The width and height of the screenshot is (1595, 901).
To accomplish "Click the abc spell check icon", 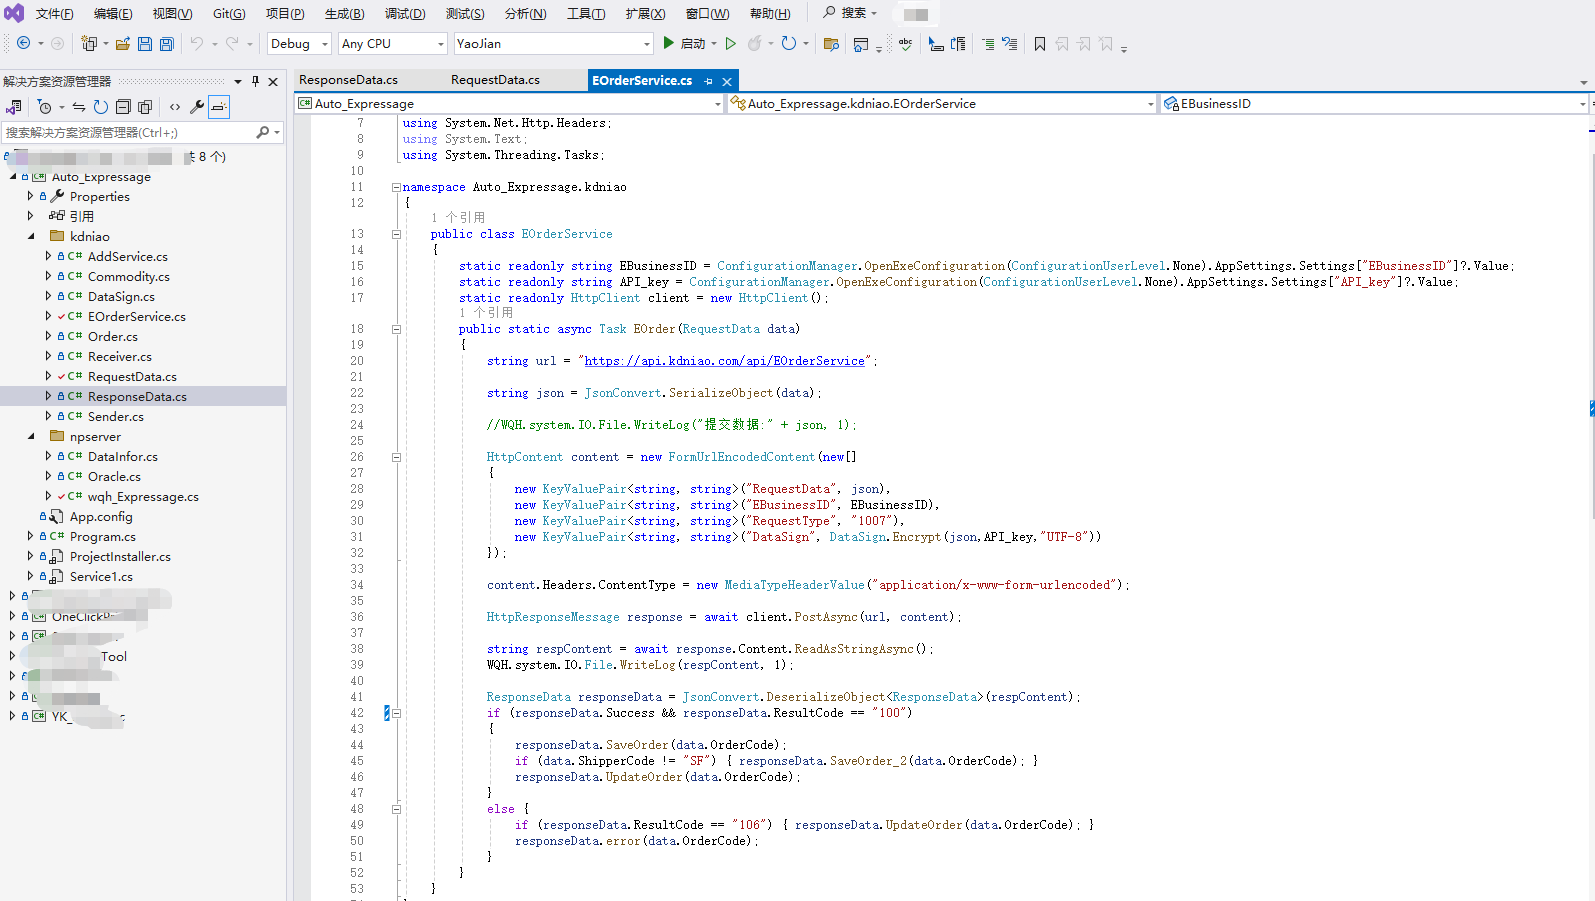I will pos(905,44).
